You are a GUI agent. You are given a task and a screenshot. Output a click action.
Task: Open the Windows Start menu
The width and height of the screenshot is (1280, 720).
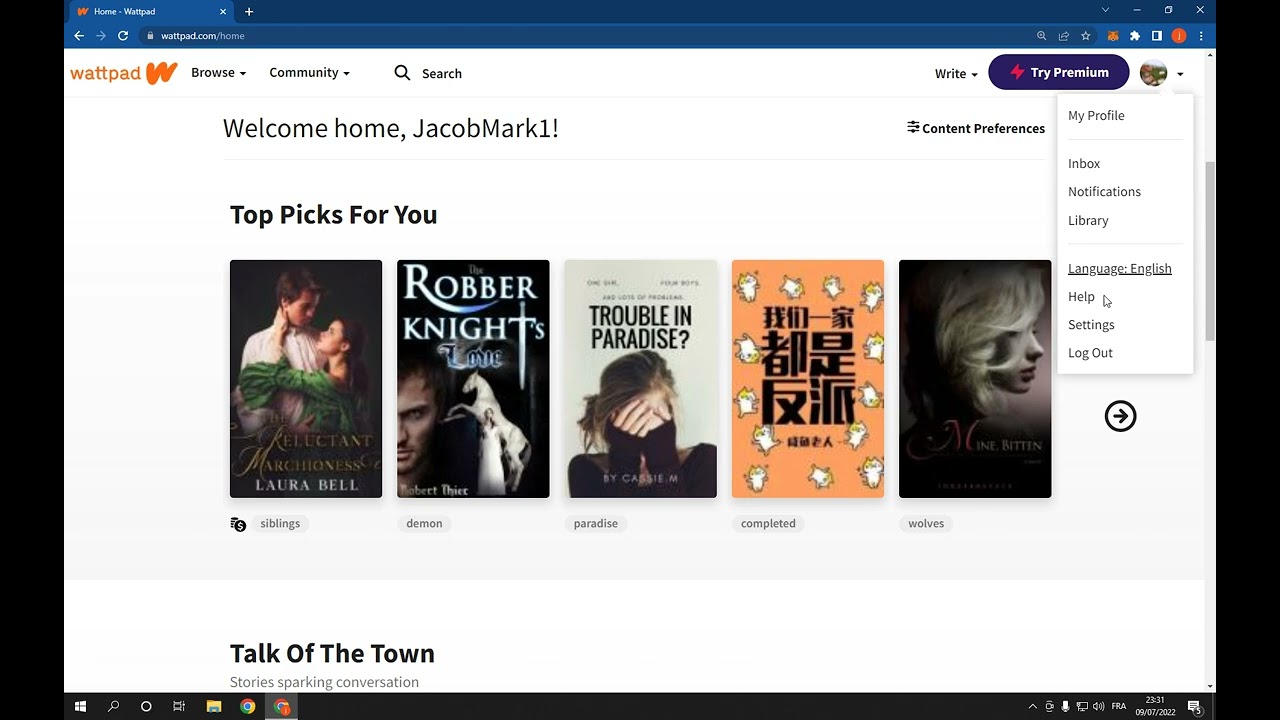pos(81,706)
